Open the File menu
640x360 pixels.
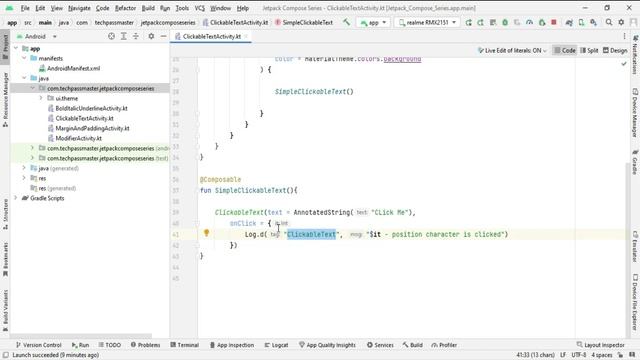click(x=25, y=8)
